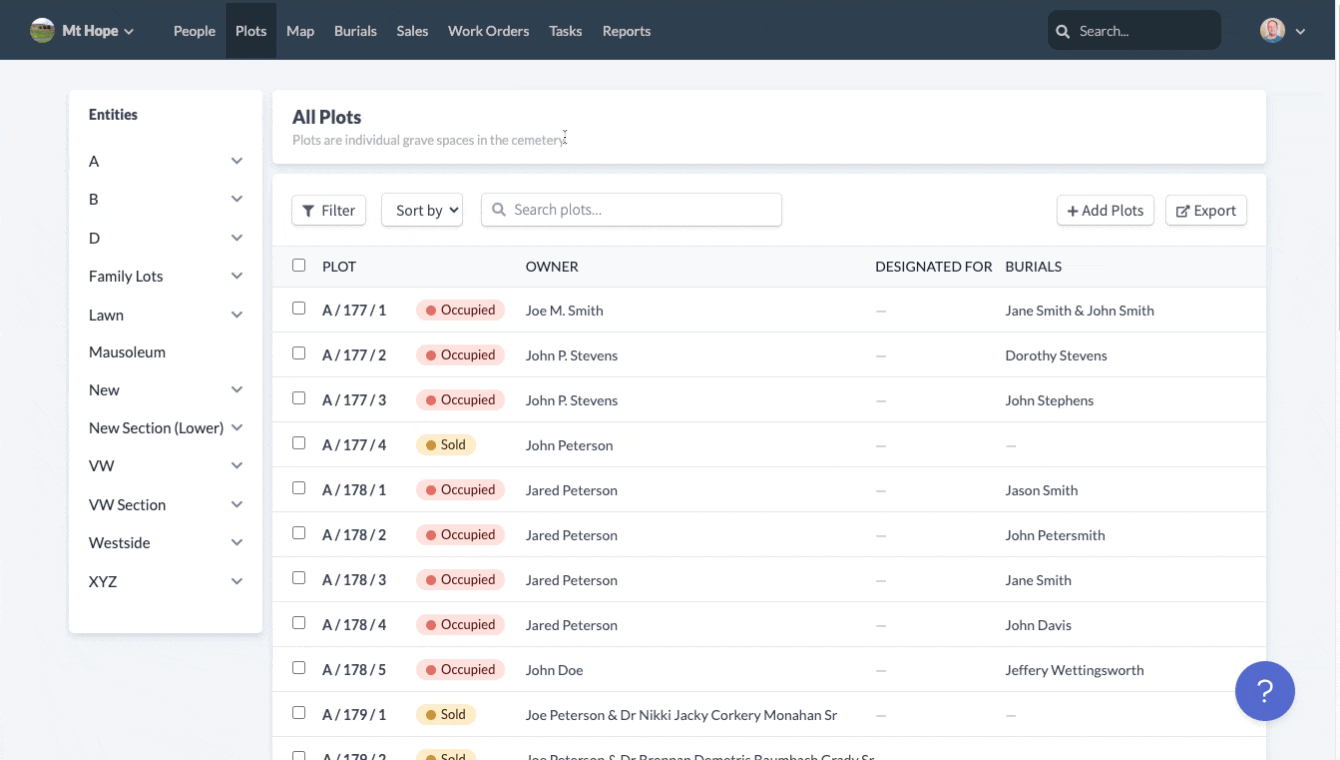This screenshot has width=1340, height=760.
Task: Check the box for plot A / 178 / 2
Action: (x=299, y=533)
